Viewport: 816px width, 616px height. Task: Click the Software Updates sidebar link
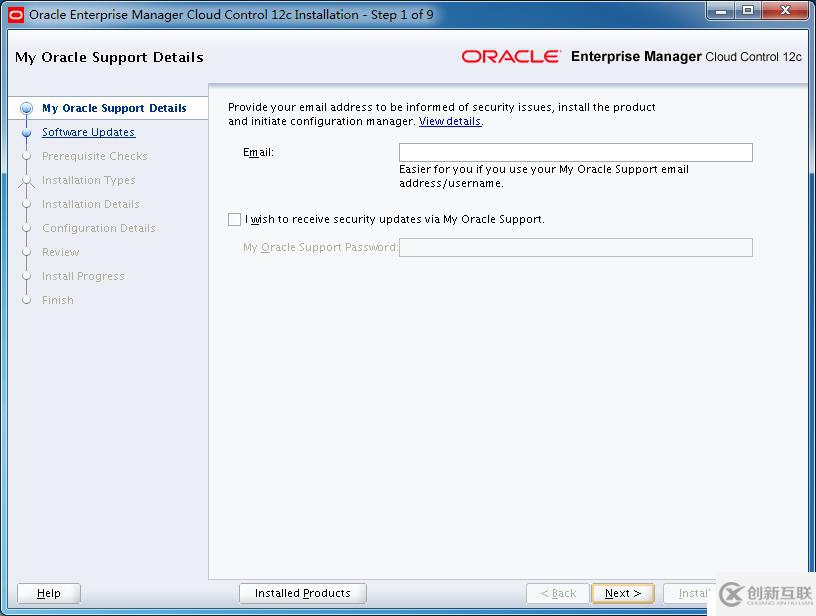88,132
